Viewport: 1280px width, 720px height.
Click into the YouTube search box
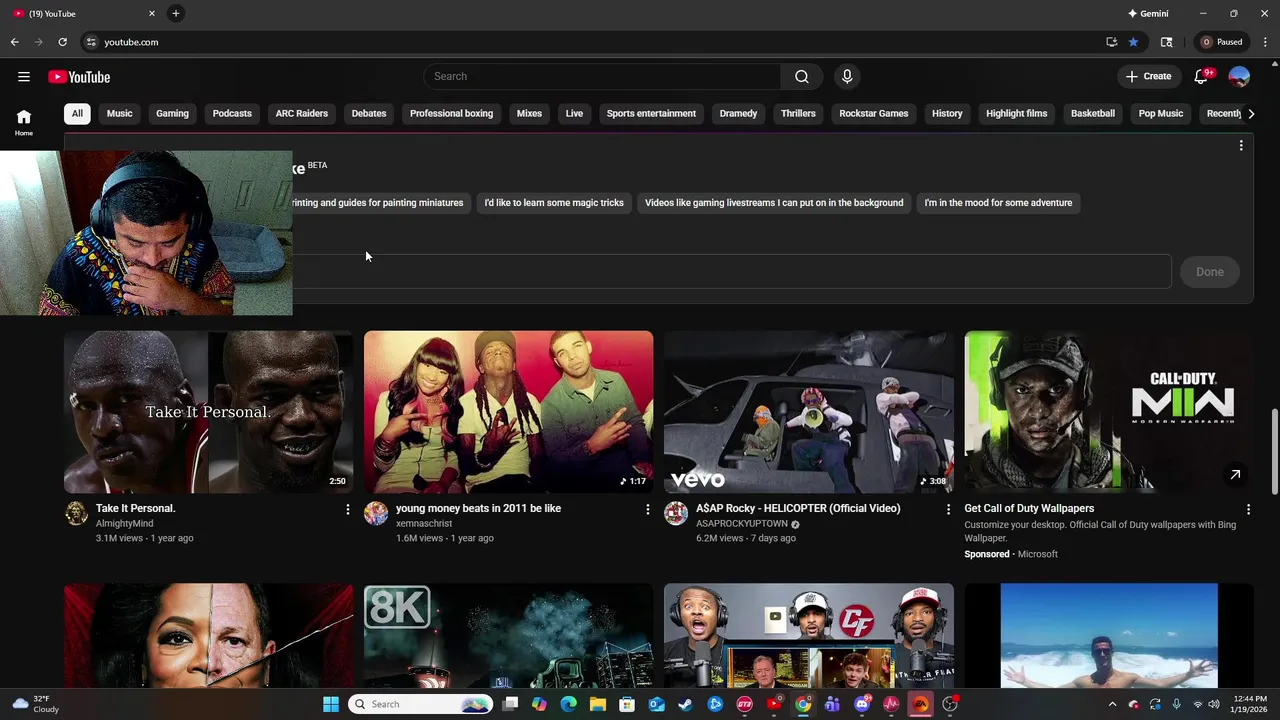tap(603, 77)
